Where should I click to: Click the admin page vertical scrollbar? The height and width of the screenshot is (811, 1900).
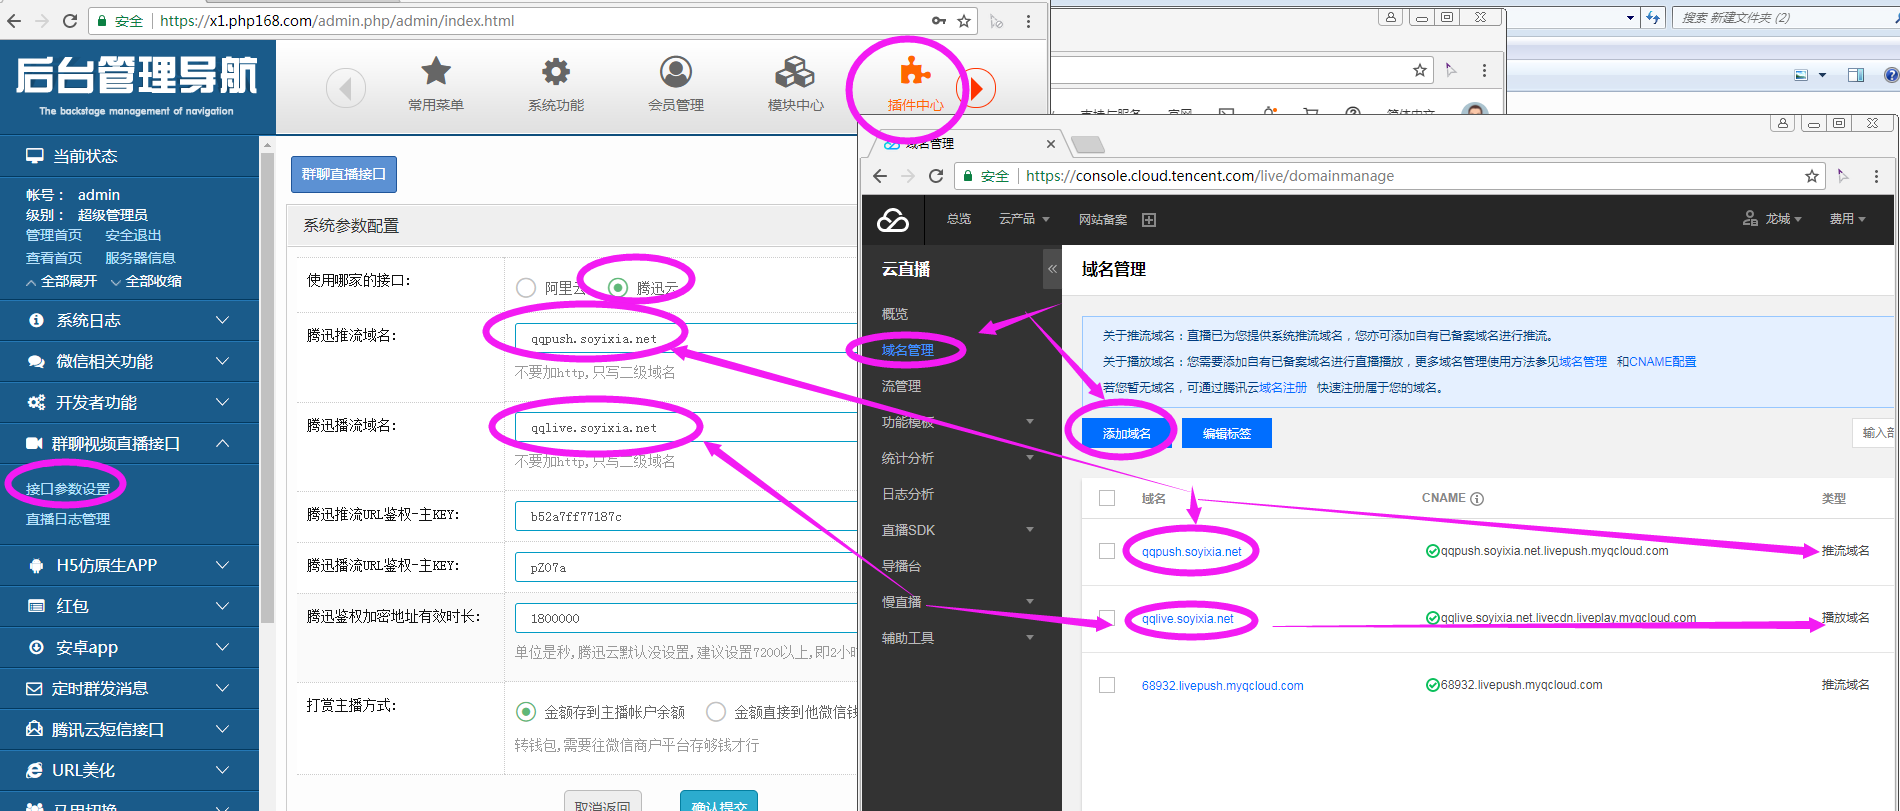coord(267,400)
